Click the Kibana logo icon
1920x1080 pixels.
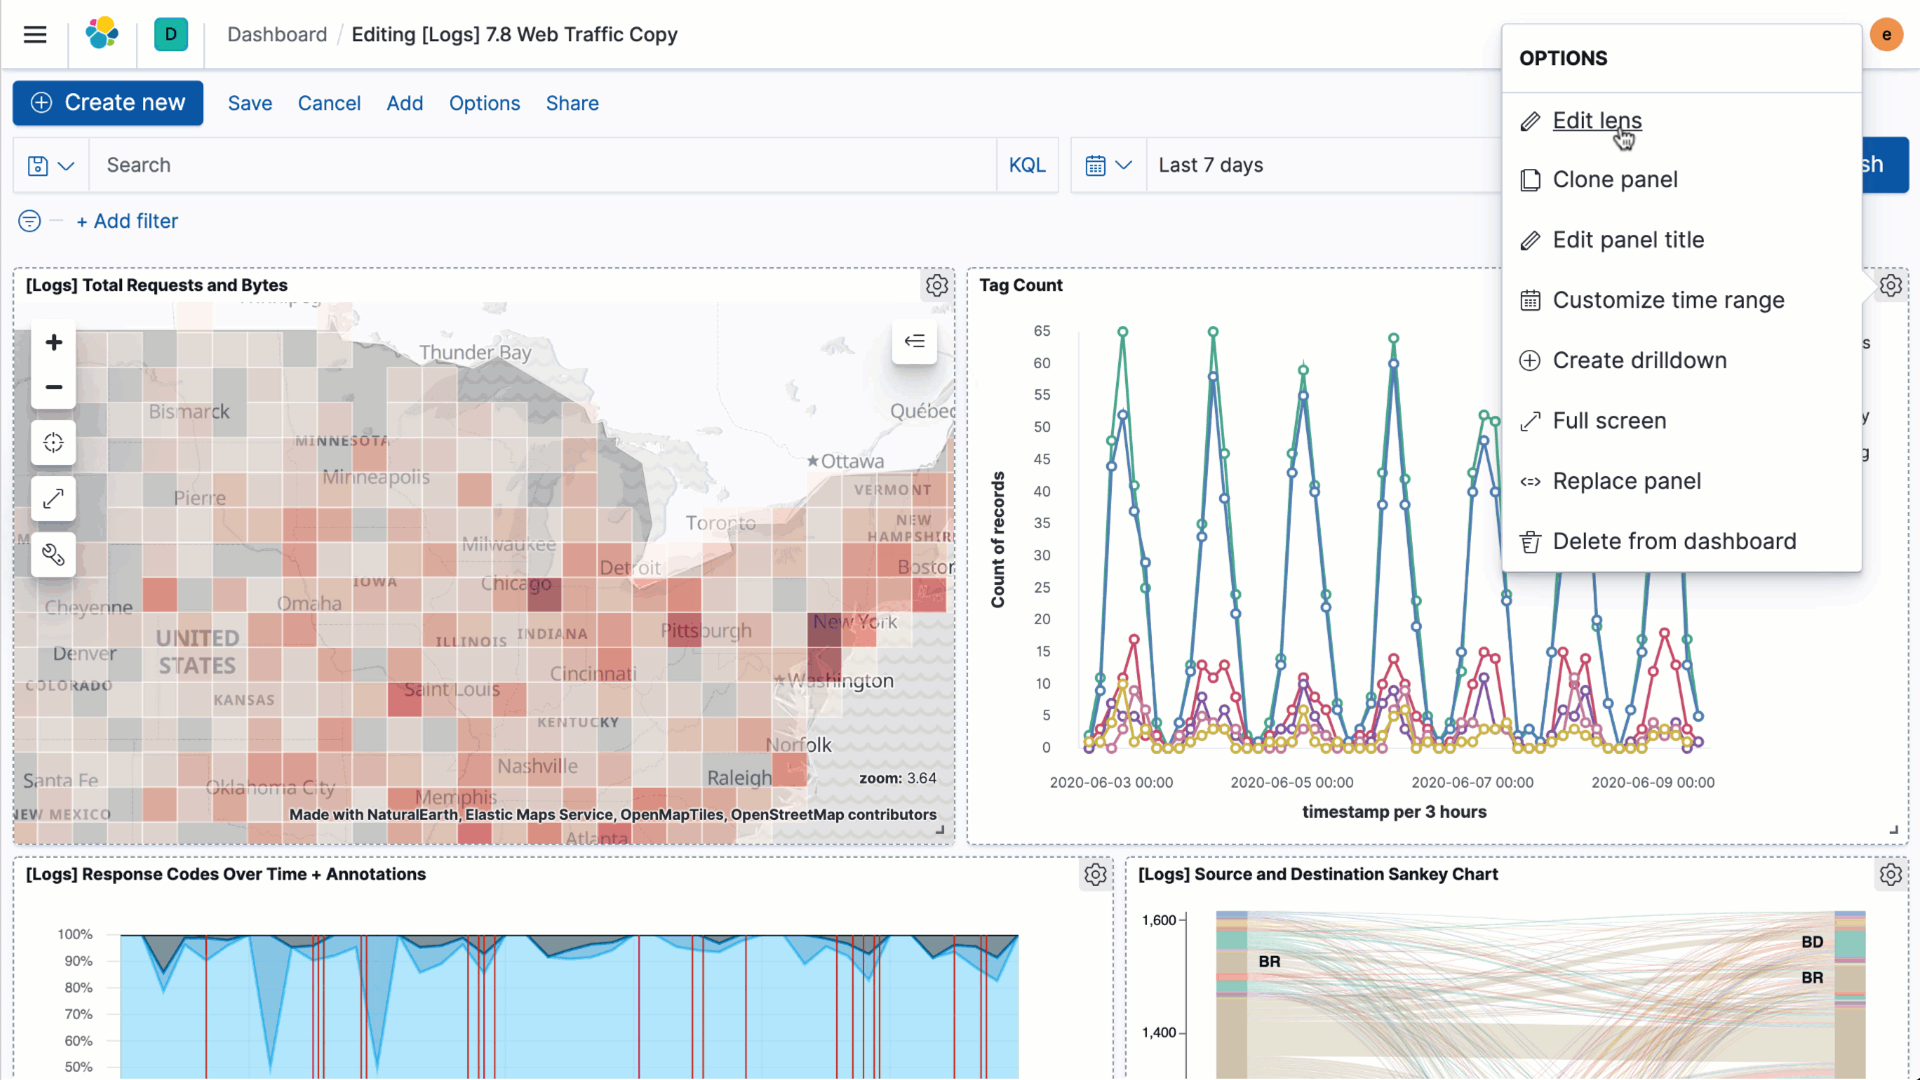(102, 33)
